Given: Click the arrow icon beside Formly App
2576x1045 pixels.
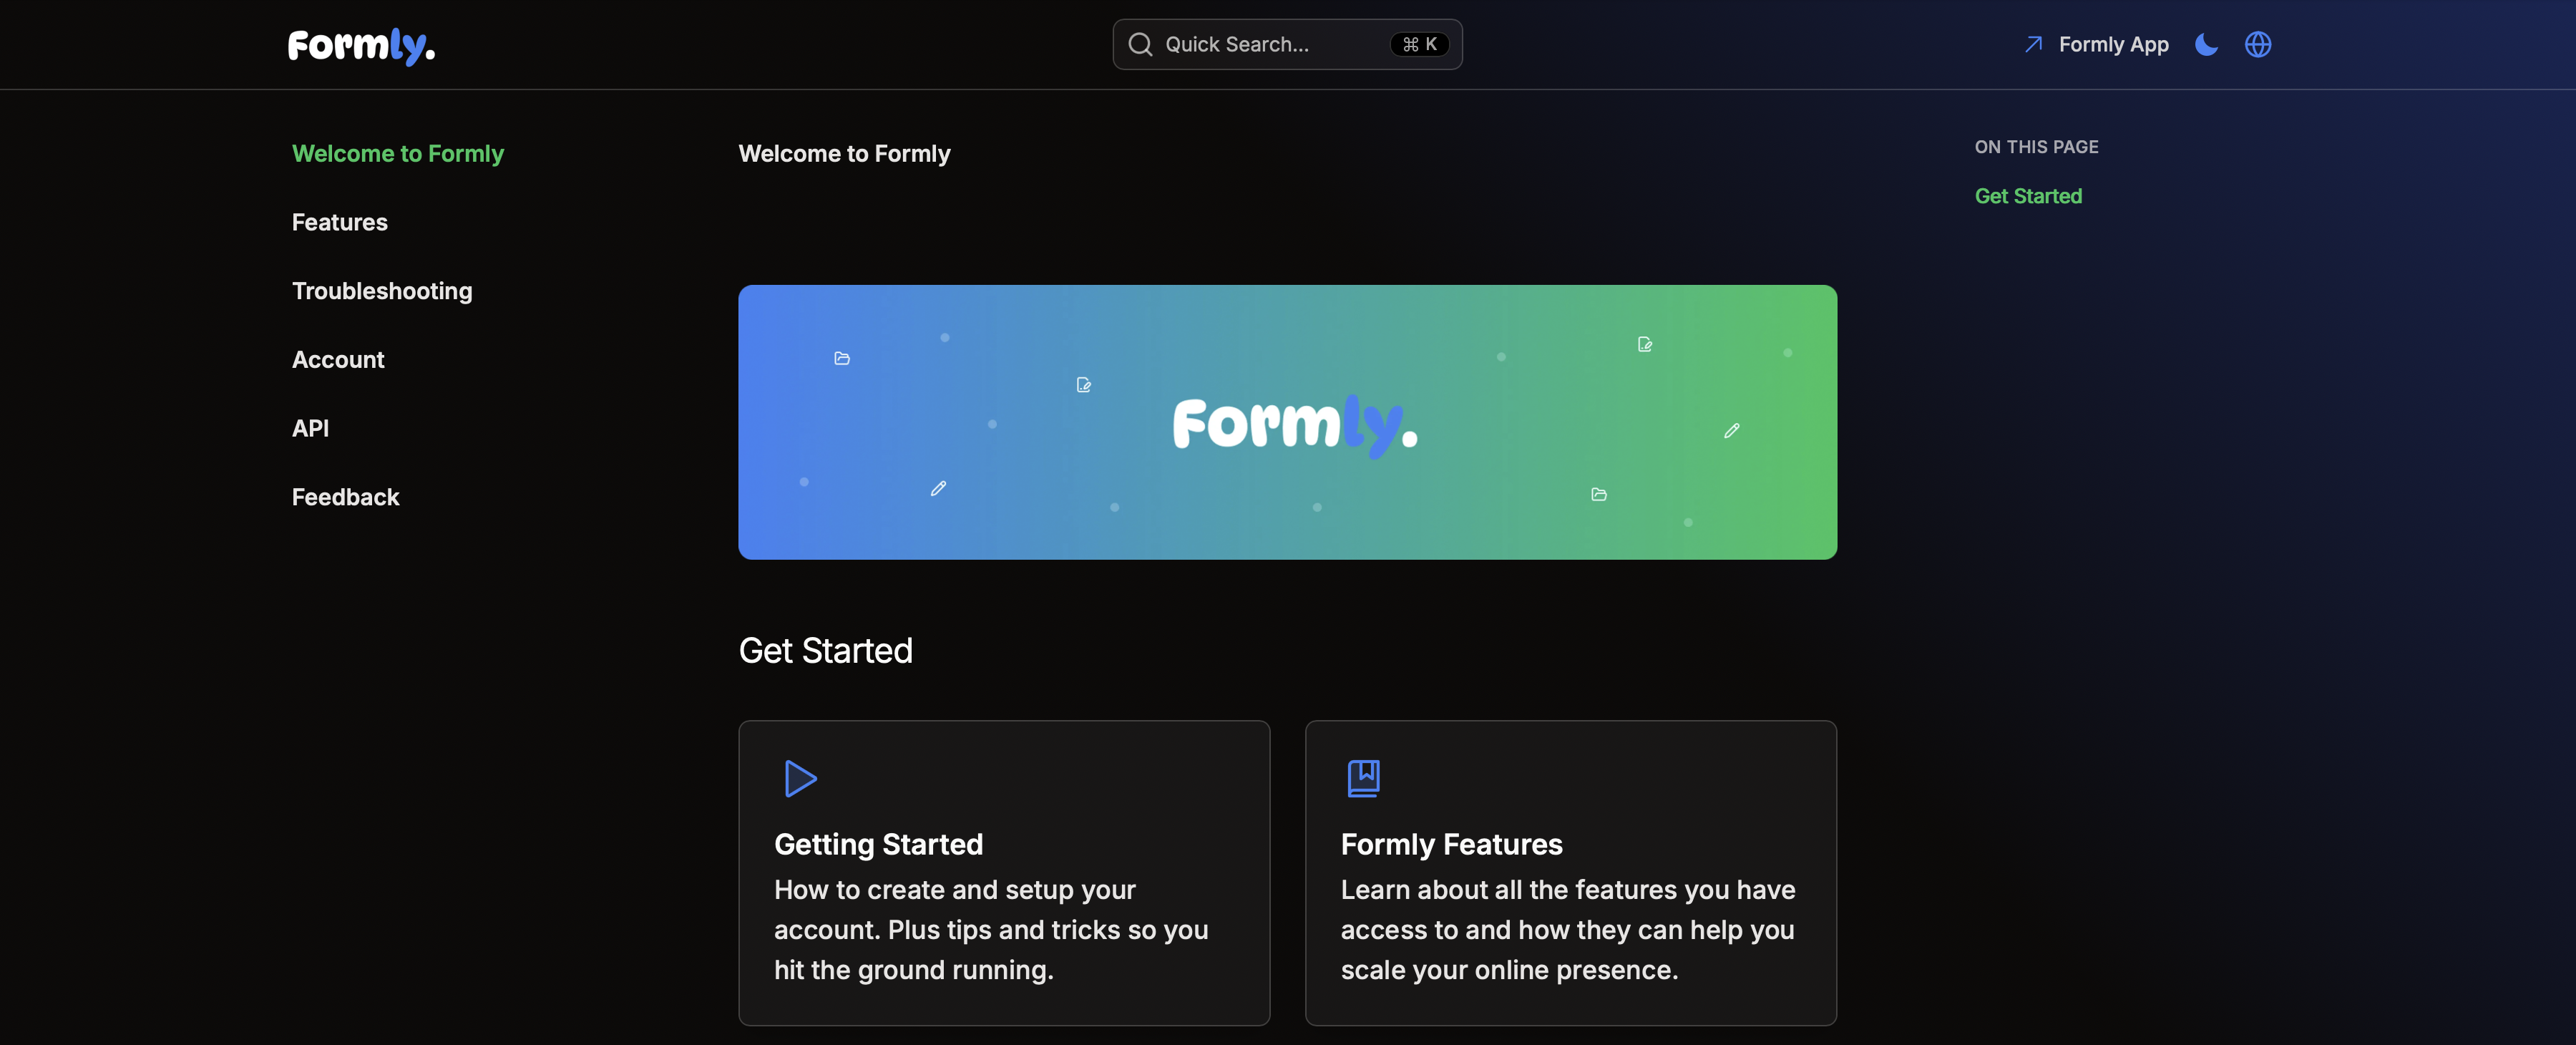Looking at the screenshot, I should (x=2033, y=45).
